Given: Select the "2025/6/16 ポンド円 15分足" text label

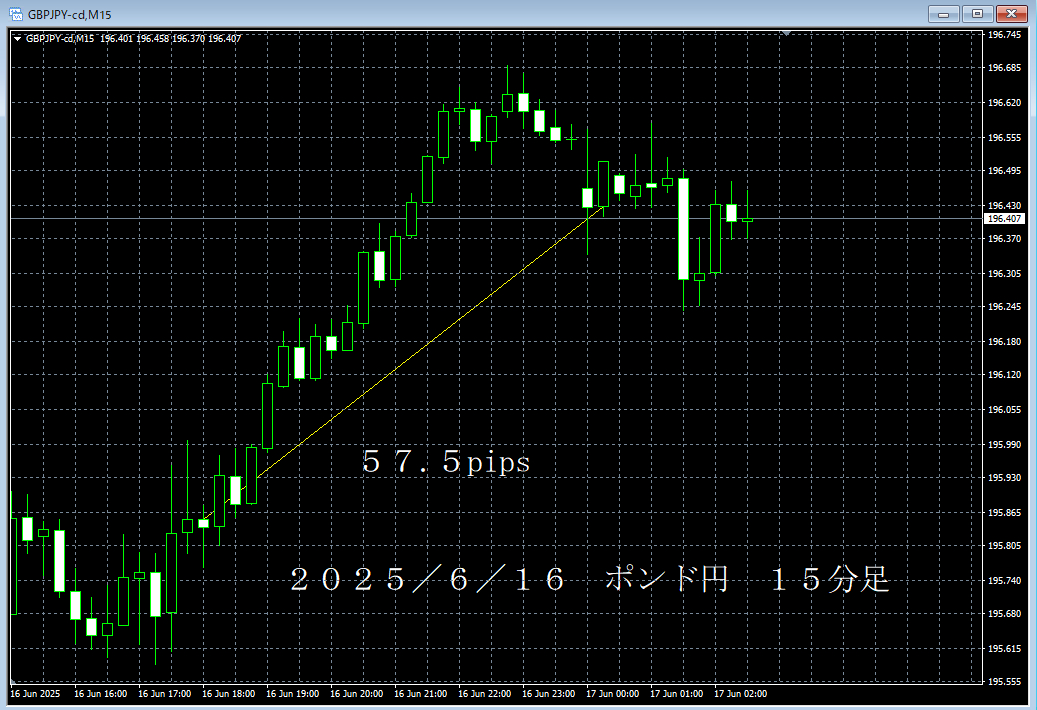Looking at the screenshot, I should [x=590, y=580].
